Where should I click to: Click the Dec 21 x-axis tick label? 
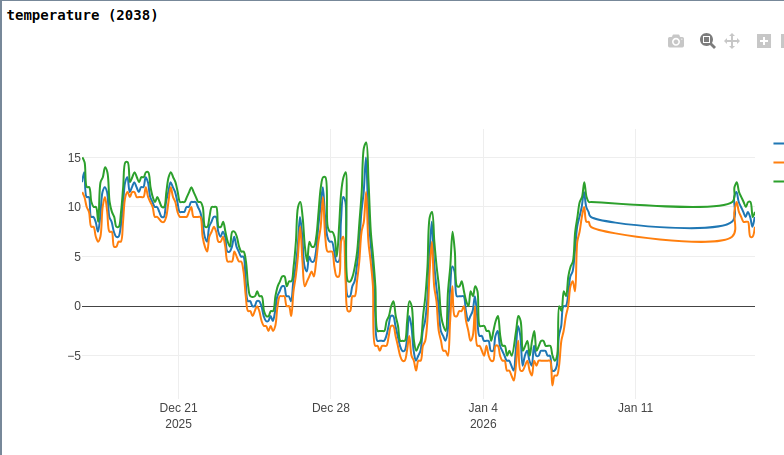click(x=178, y=408)
